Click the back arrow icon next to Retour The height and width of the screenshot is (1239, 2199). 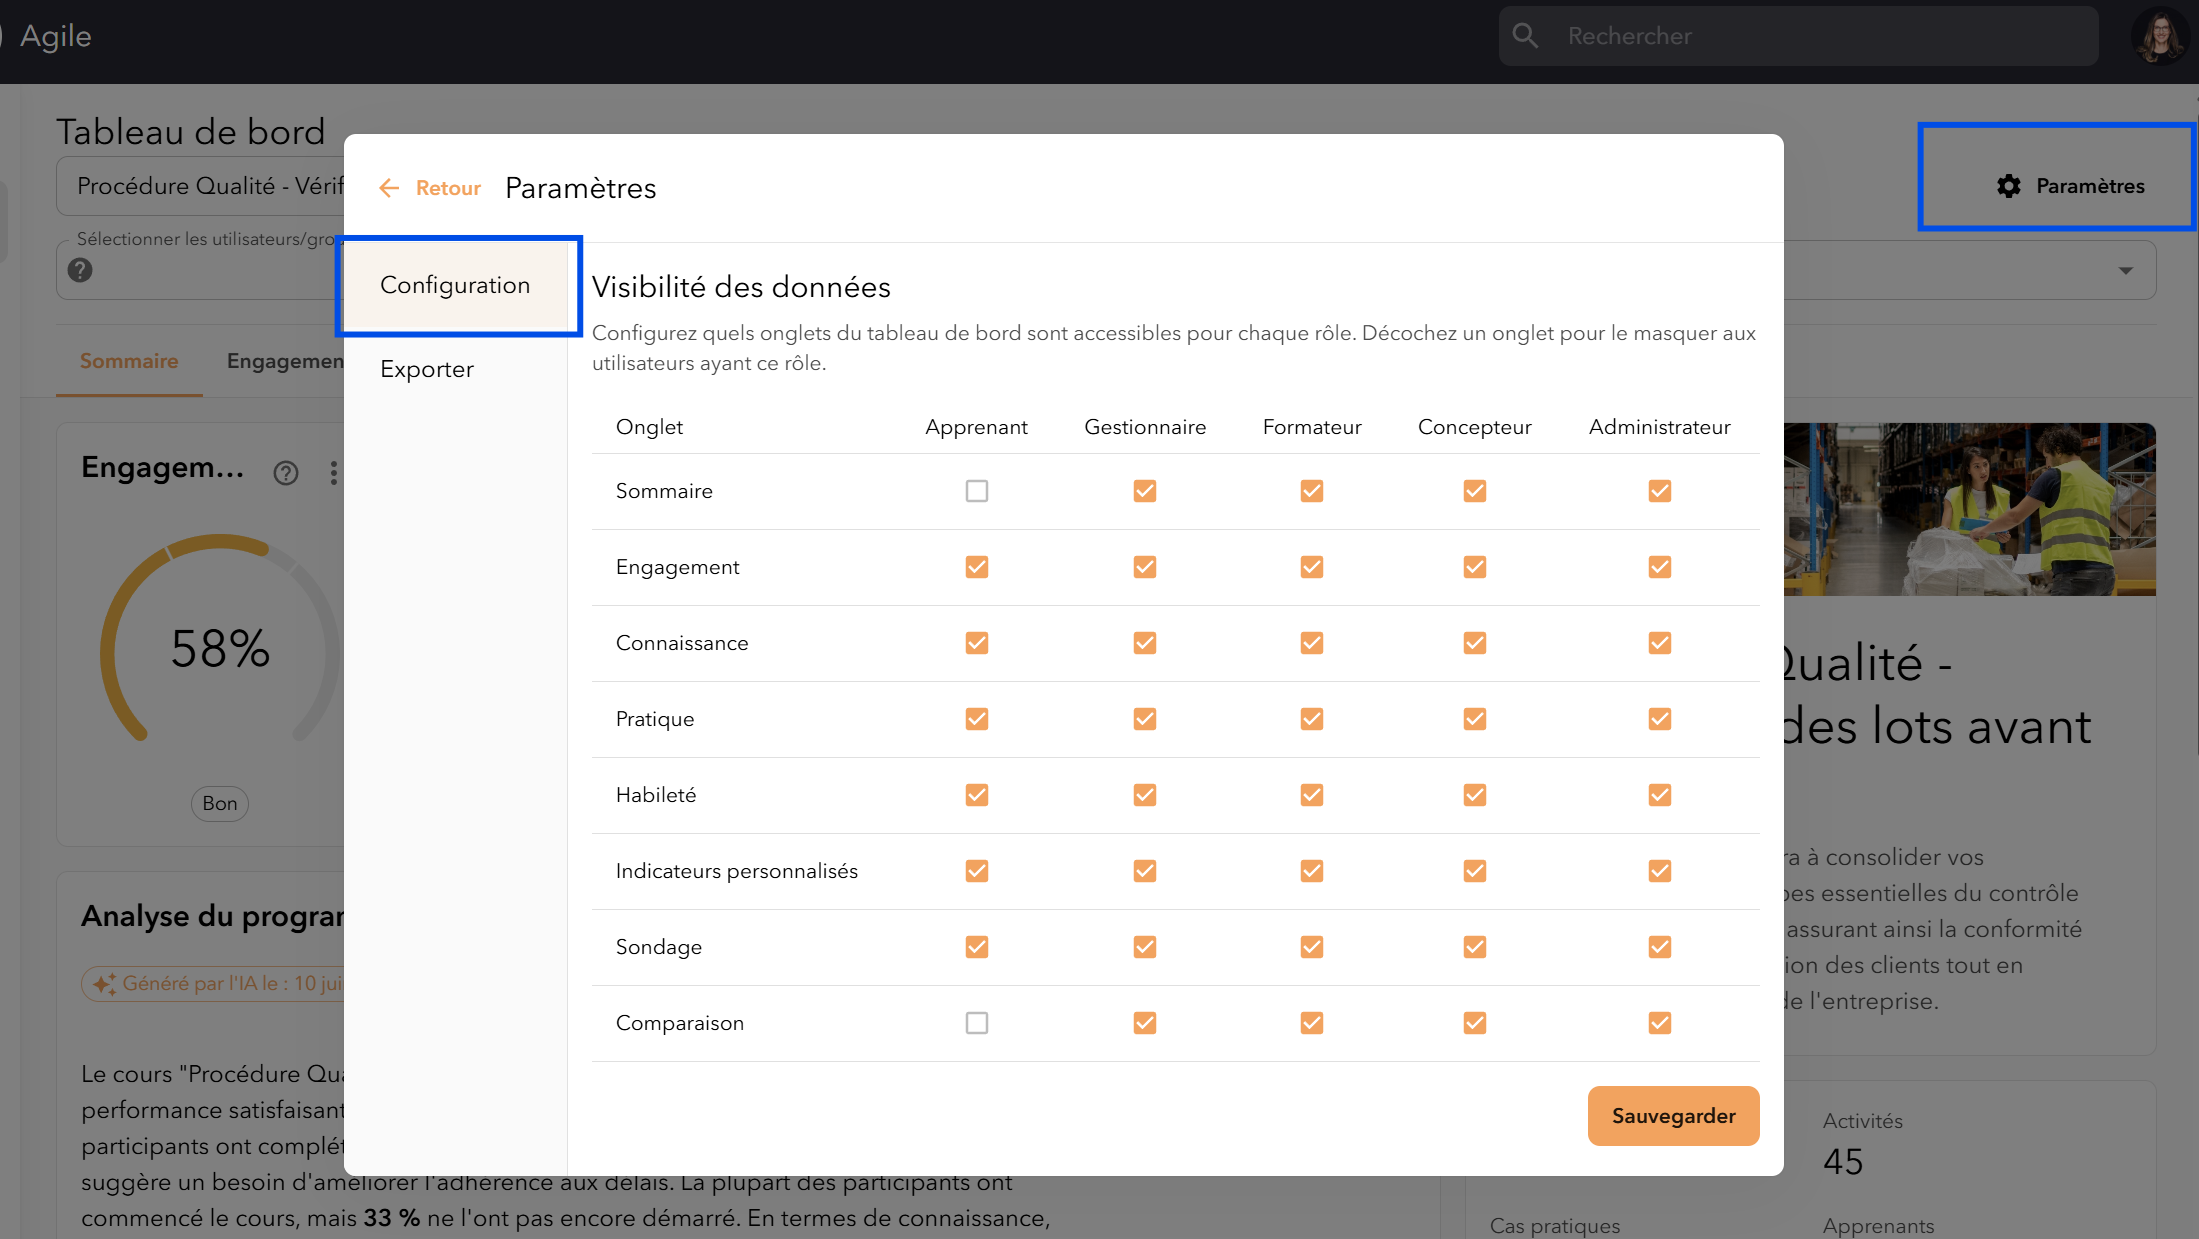tap(389, 188)
